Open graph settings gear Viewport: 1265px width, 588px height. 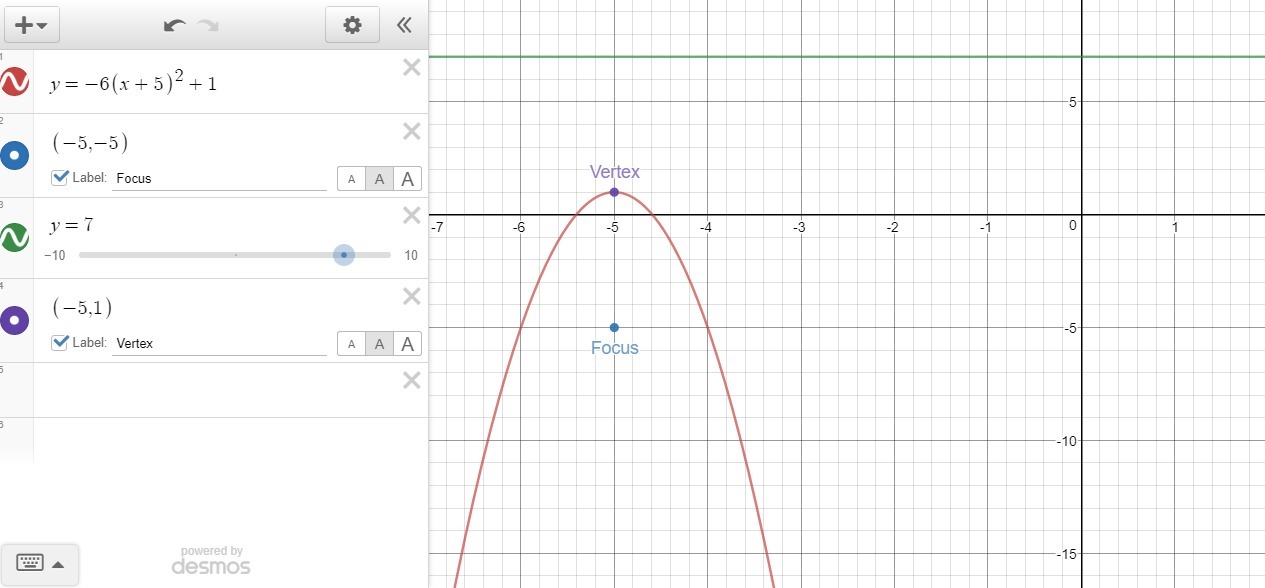352,25
